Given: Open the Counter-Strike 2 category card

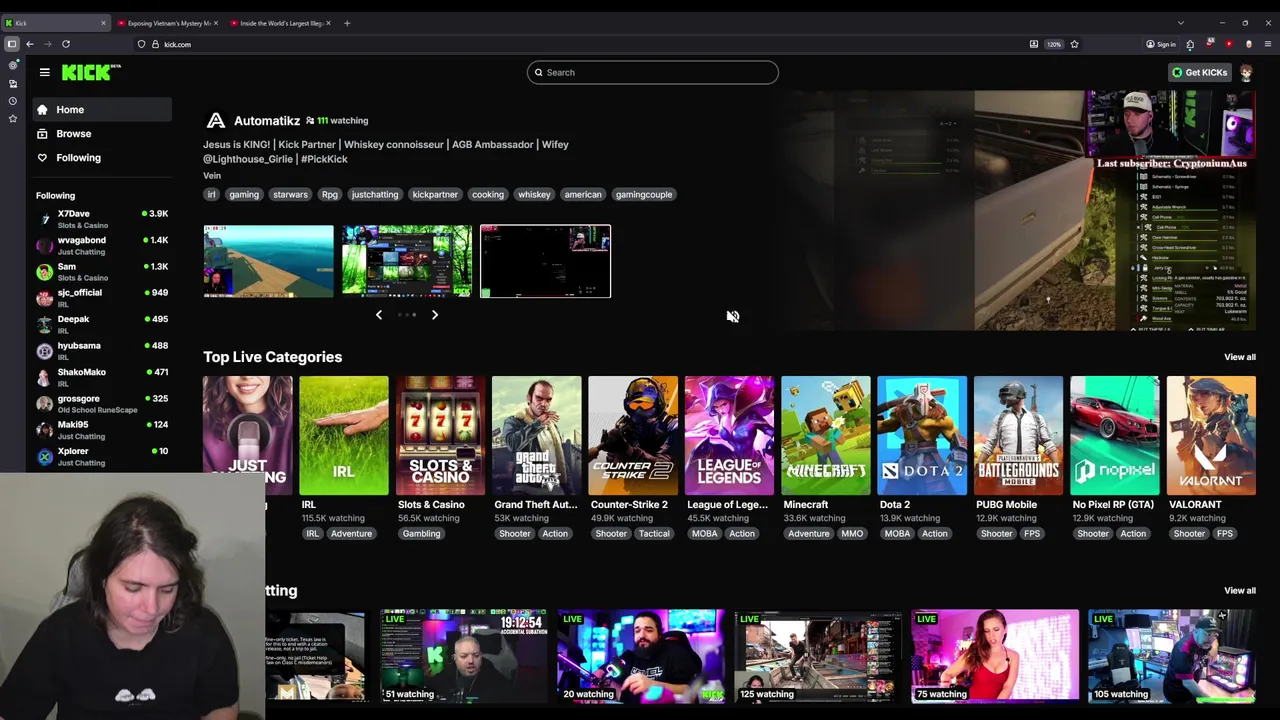Looking at the screenshot, I should pyautogui.click(x=633, y=436).
